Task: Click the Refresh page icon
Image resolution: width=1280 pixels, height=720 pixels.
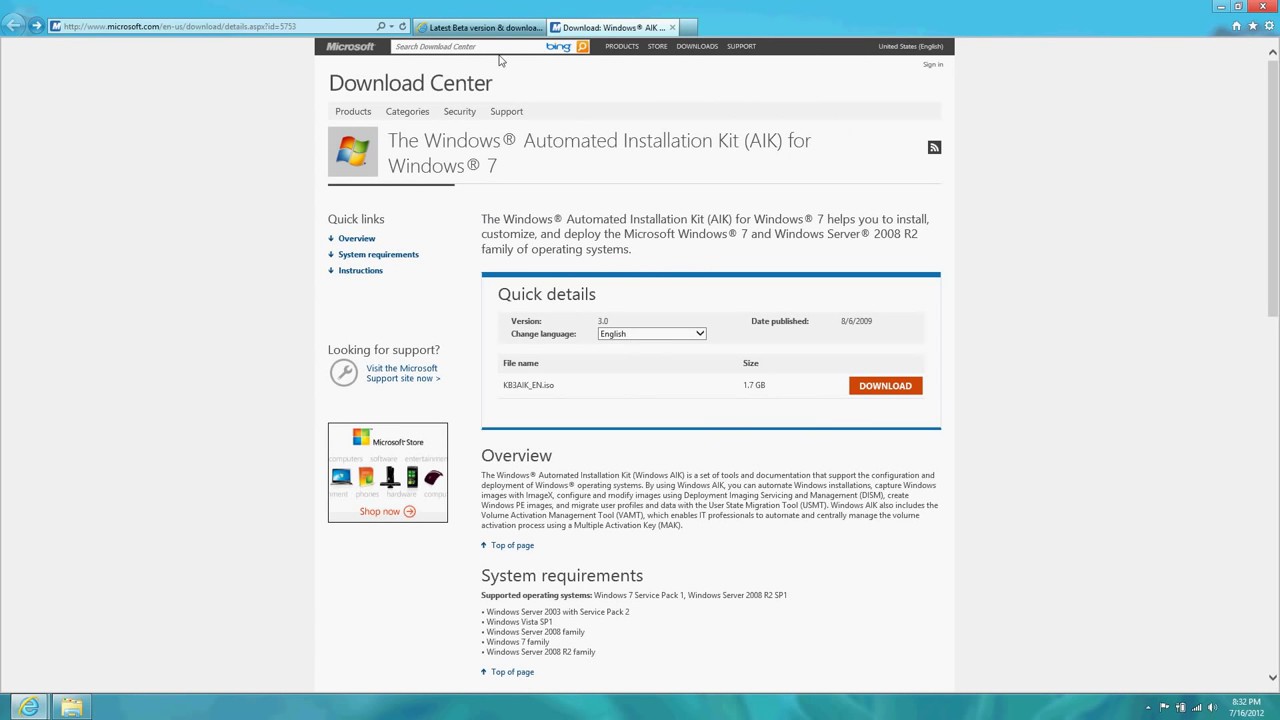Action: coord(402,27)
